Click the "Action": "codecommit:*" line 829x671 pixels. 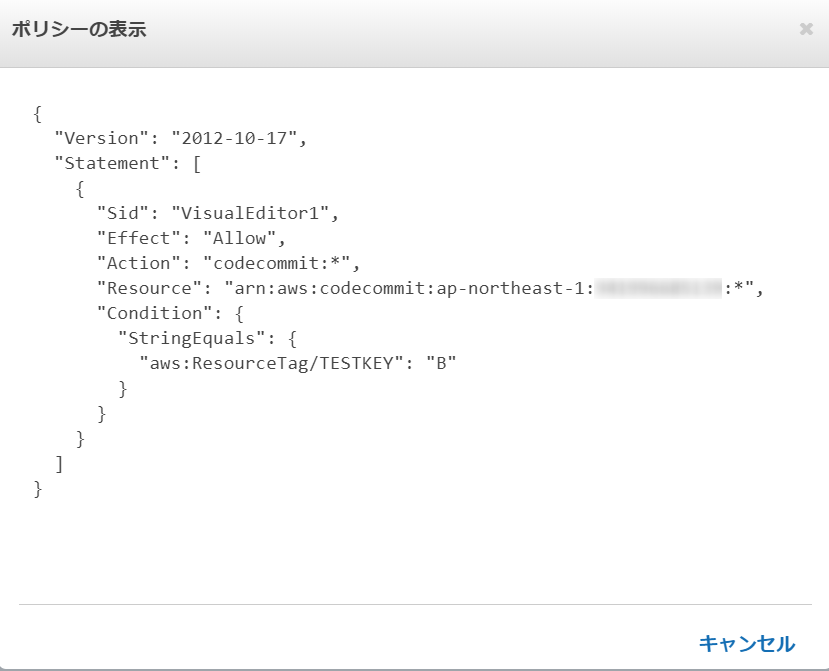[x=228, y=263]
